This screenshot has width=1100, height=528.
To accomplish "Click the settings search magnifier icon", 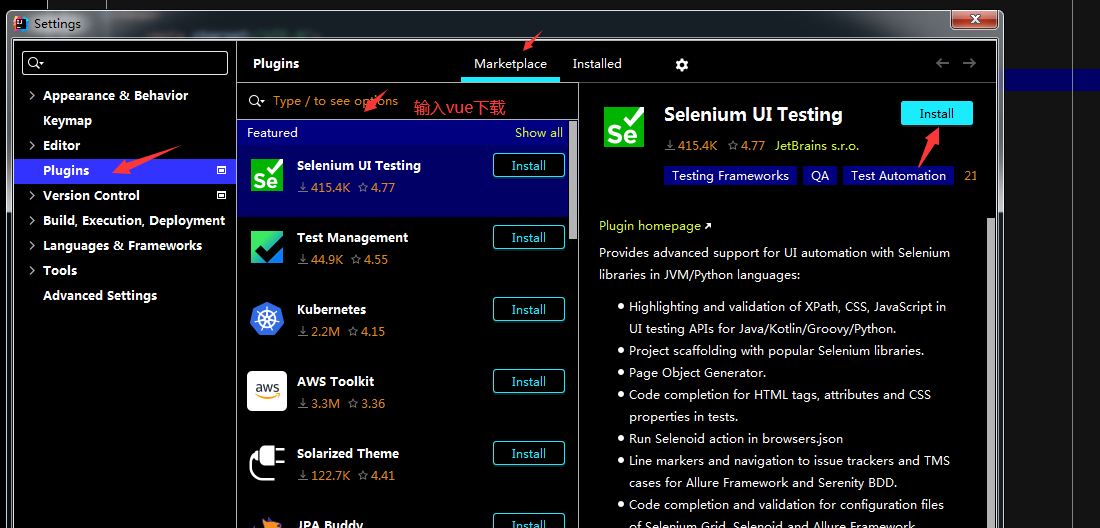I will pyautogui.click(x=35, y=63).
